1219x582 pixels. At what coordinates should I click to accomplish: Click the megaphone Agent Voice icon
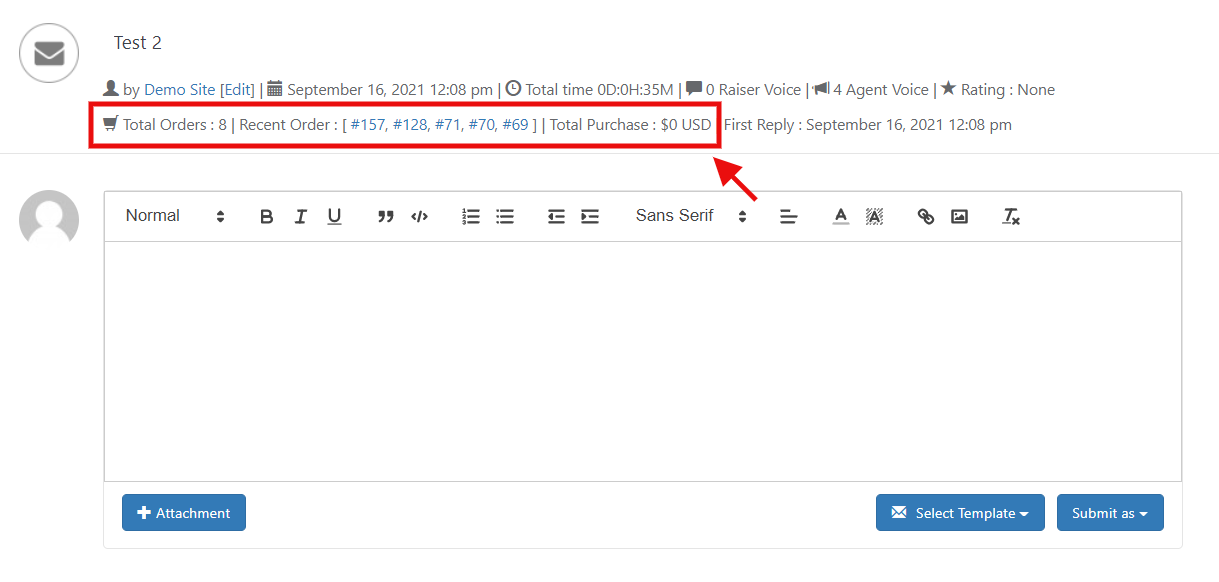pos(821,89)
